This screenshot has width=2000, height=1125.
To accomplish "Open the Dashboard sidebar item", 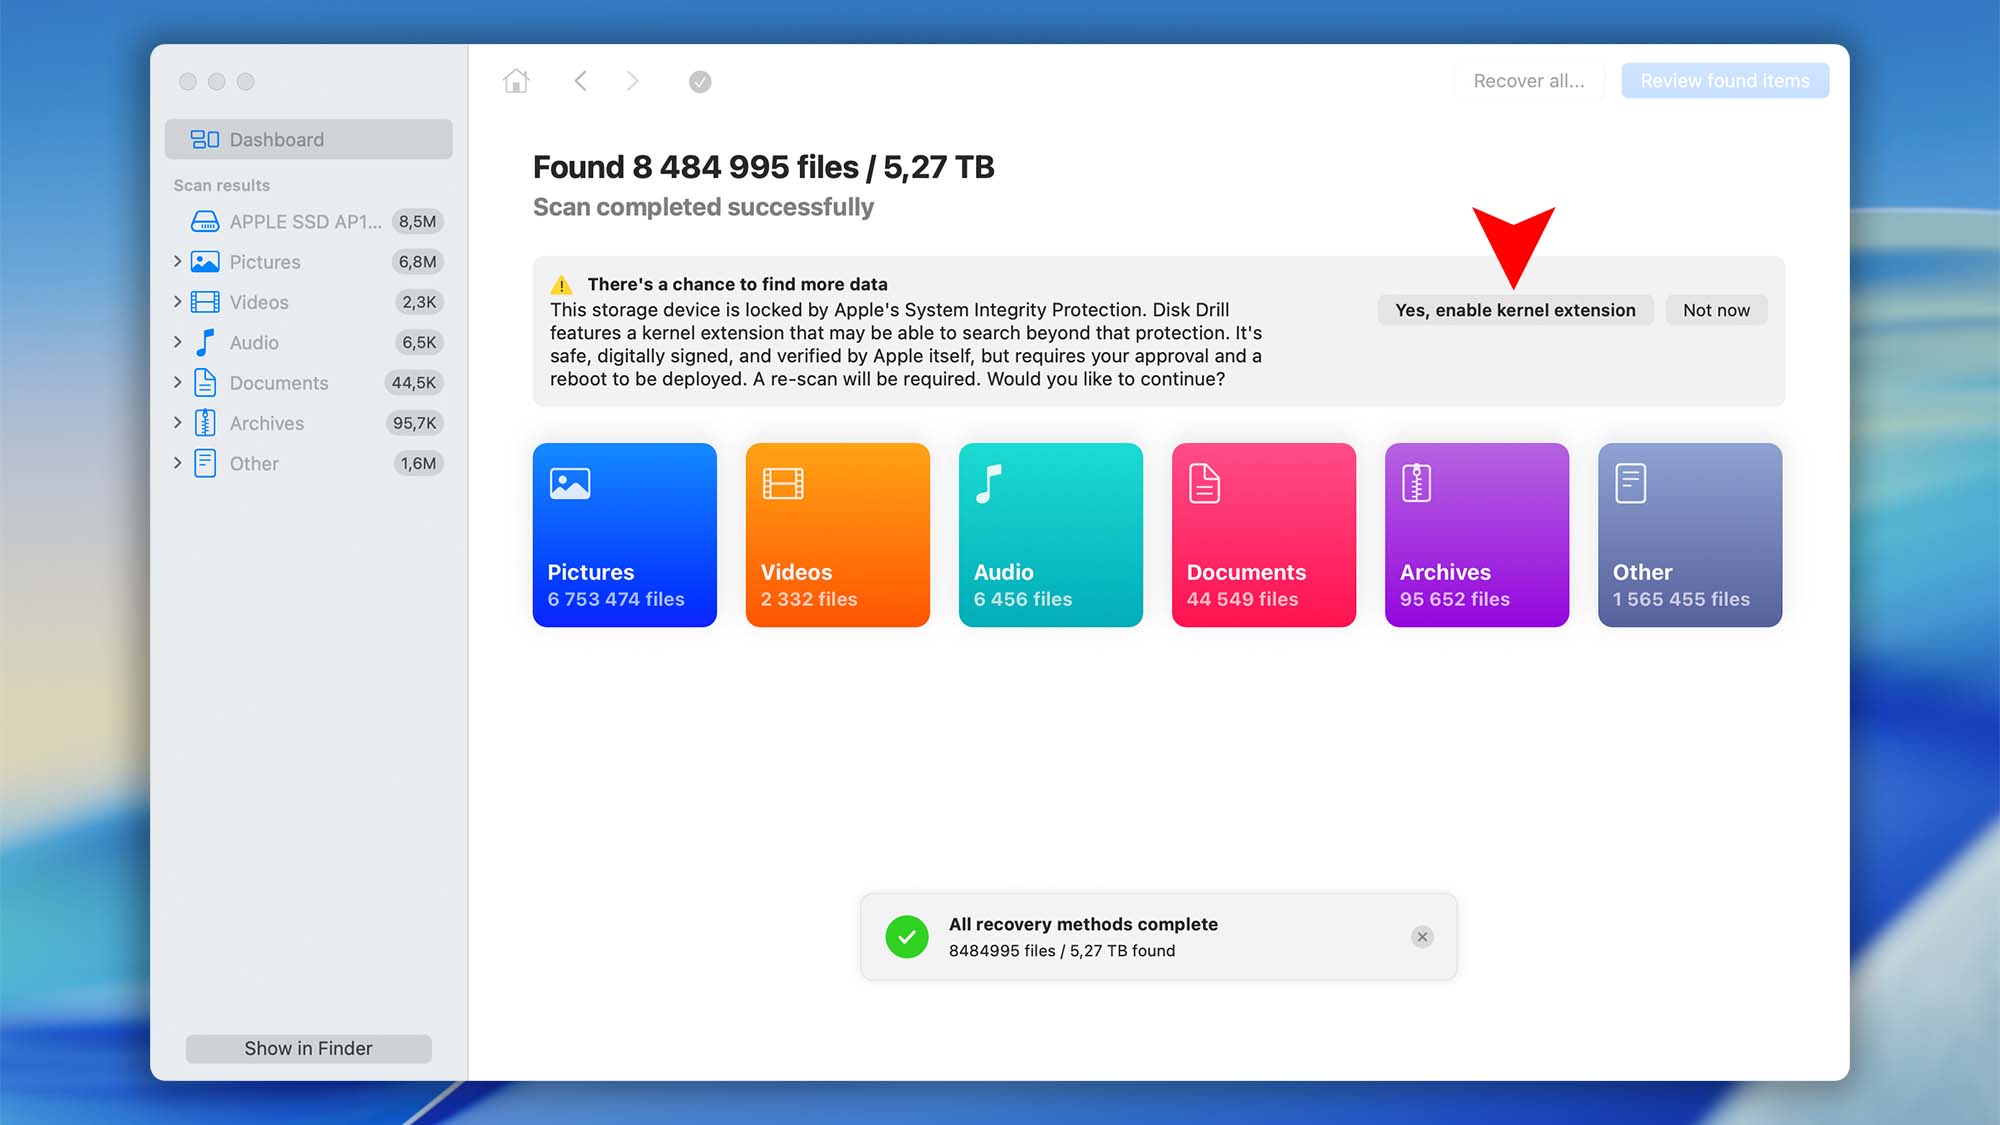I will 309,140.
